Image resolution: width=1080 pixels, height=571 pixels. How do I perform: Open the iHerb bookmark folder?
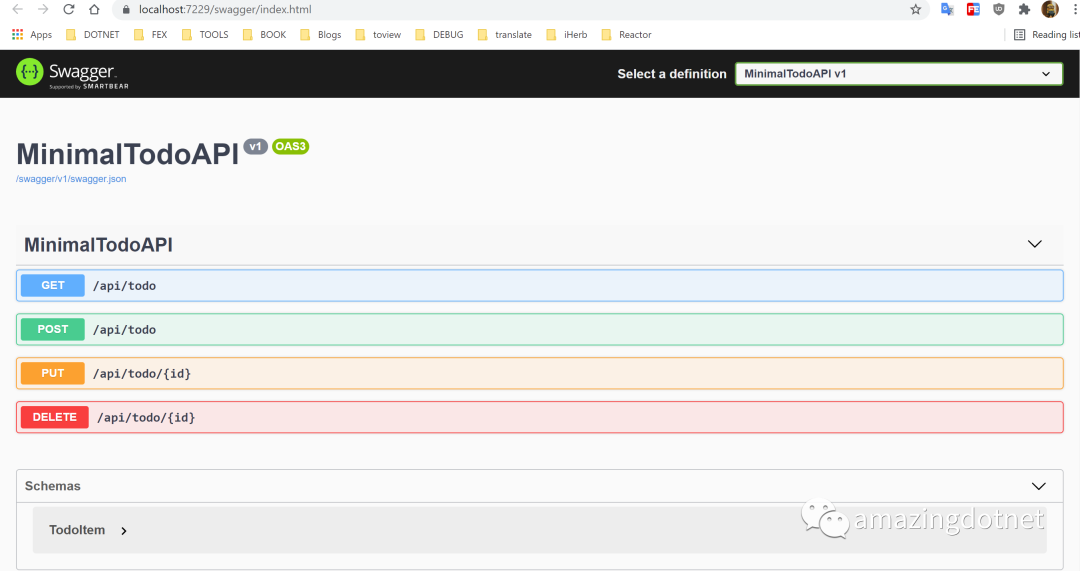coord(566,34)
